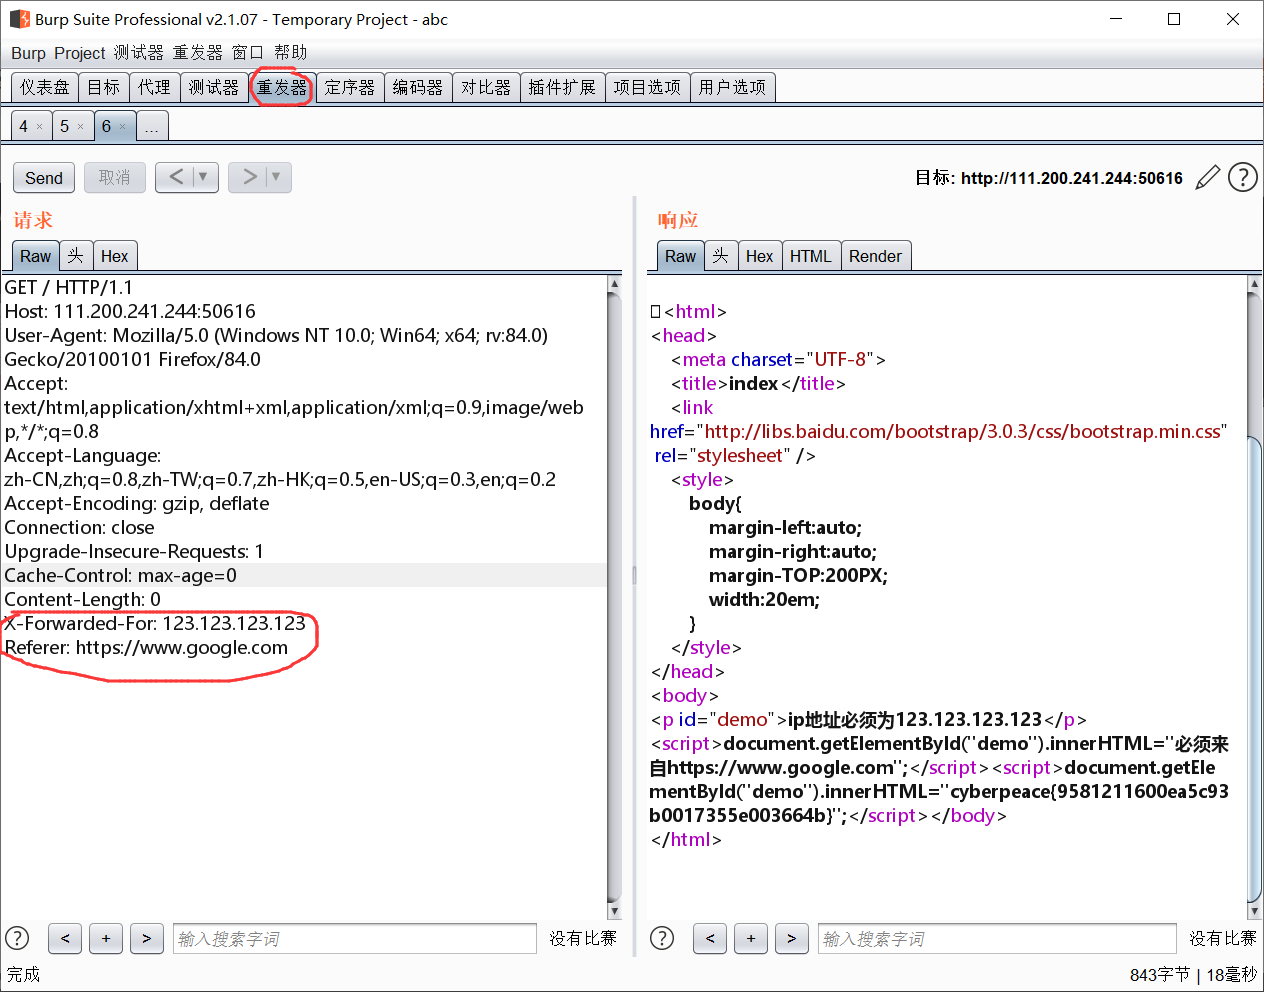Switch to the 对比器 tab
The width and height of the screenshot is (1264, 992).
pos(486,88)
